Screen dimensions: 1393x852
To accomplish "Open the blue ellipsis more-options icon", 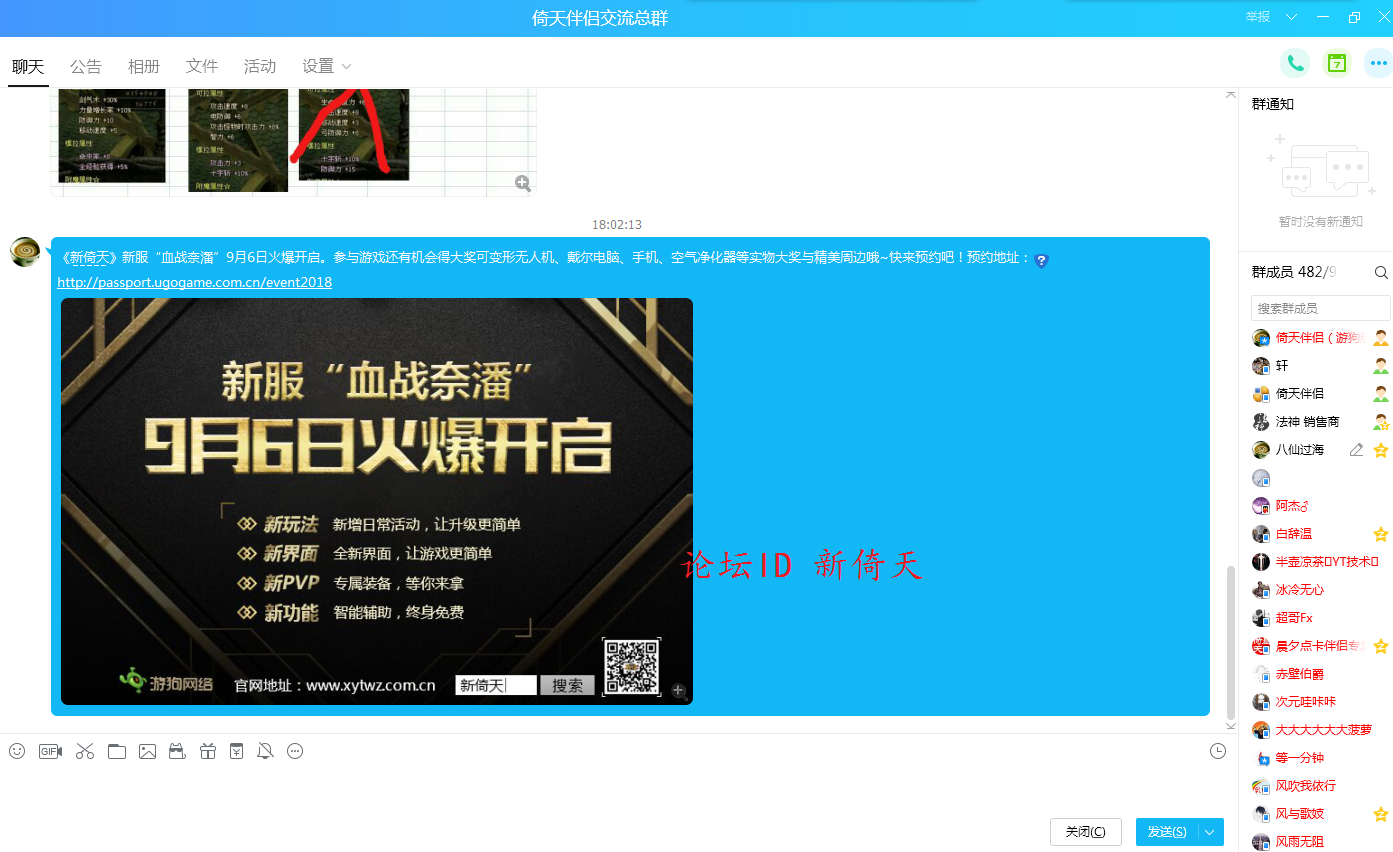I will click(1379, 63).
